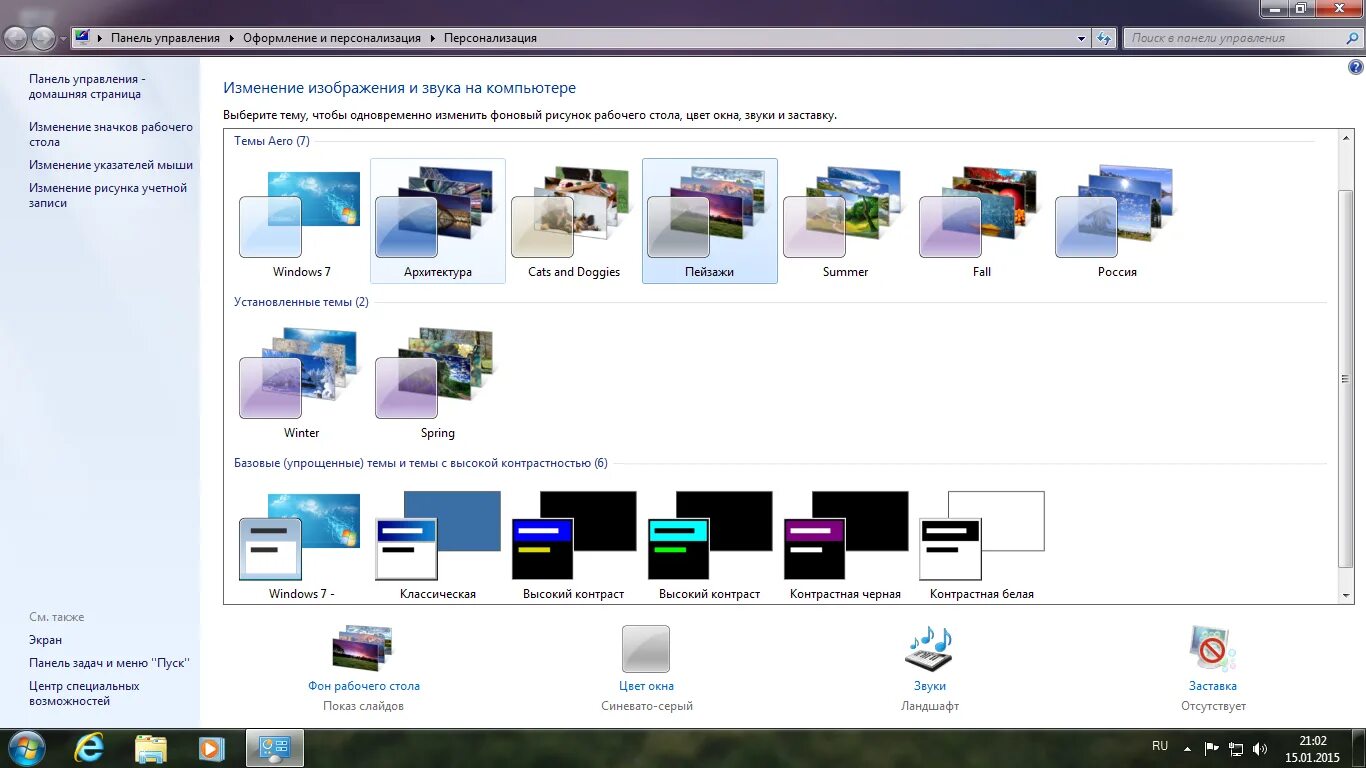1366x768 pixels.
Task: Open Изменение рисунка учетной записи
Action: tap(108, 195)
